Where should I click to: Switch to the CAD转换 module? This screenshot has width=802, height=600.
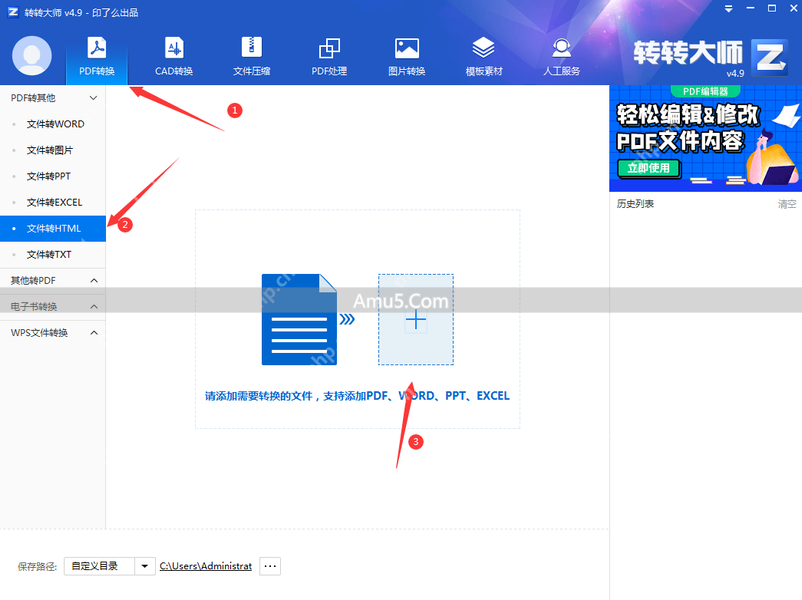point(174,55)
